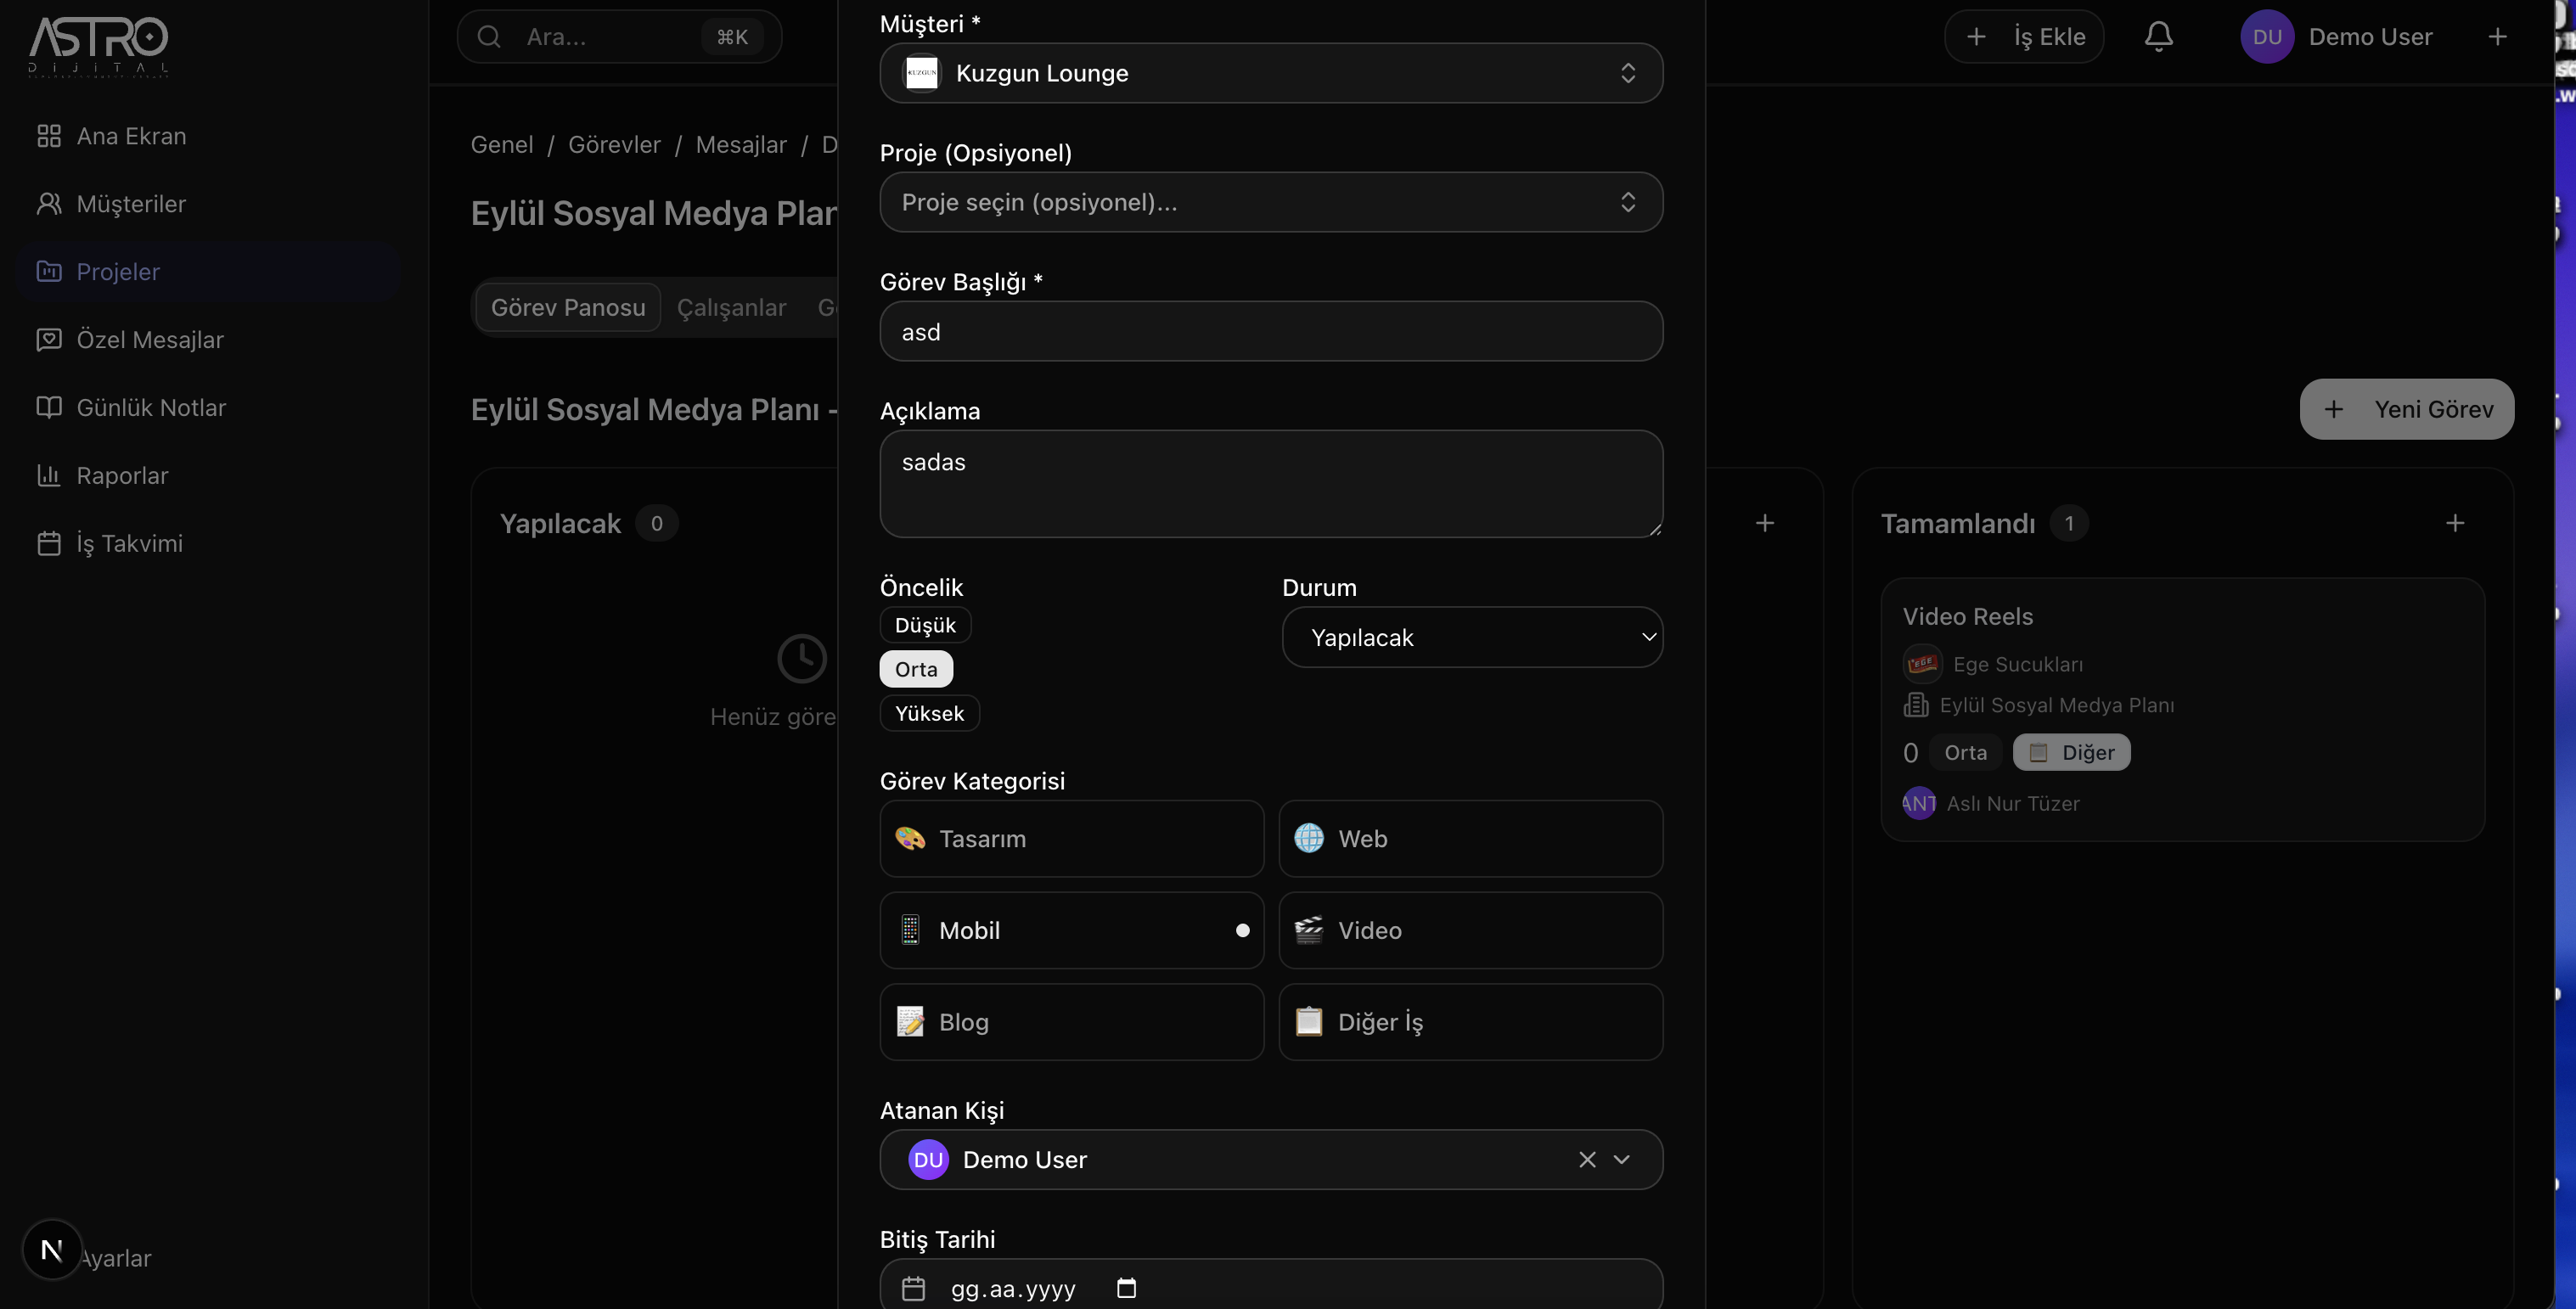The height and width of the screenshot is (1309, 2576).
Task: Add task to Tamamlandı column plus icon
Action: coord(2454,523)
